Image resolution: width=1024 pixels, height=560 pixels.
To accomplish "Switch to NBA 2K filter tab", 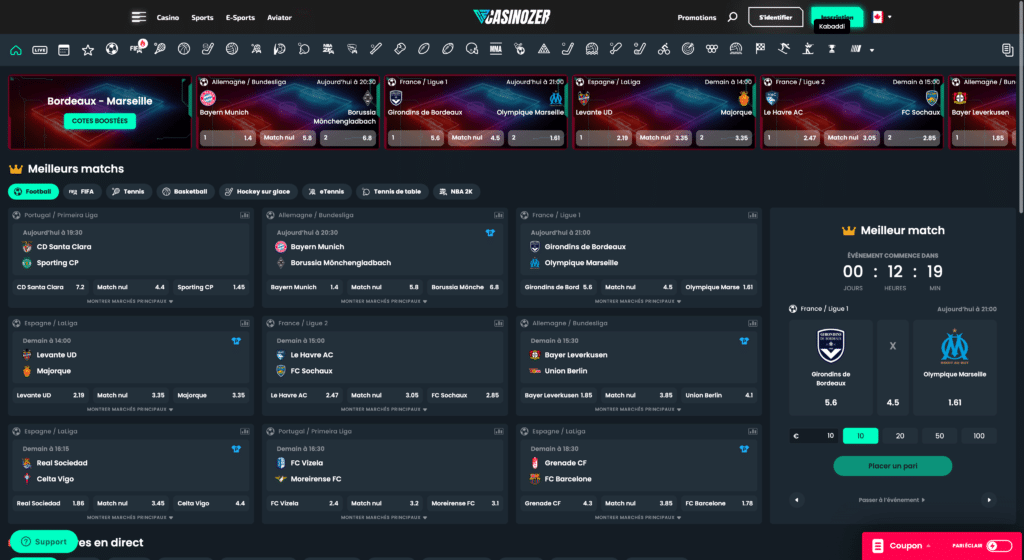I will click(456, 192).
